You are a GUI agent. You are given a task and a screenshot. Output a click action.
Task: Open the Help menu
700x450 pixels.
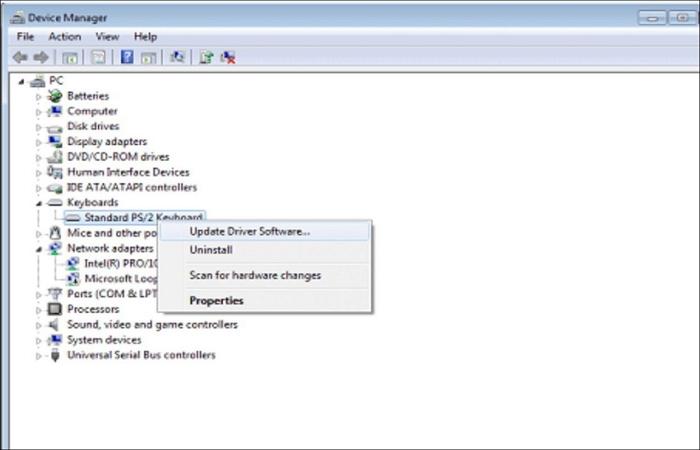click(146, 37)
